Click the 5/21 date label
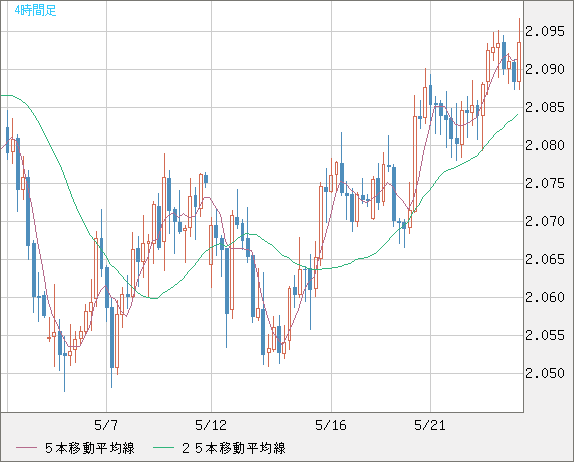 (430, 425)
